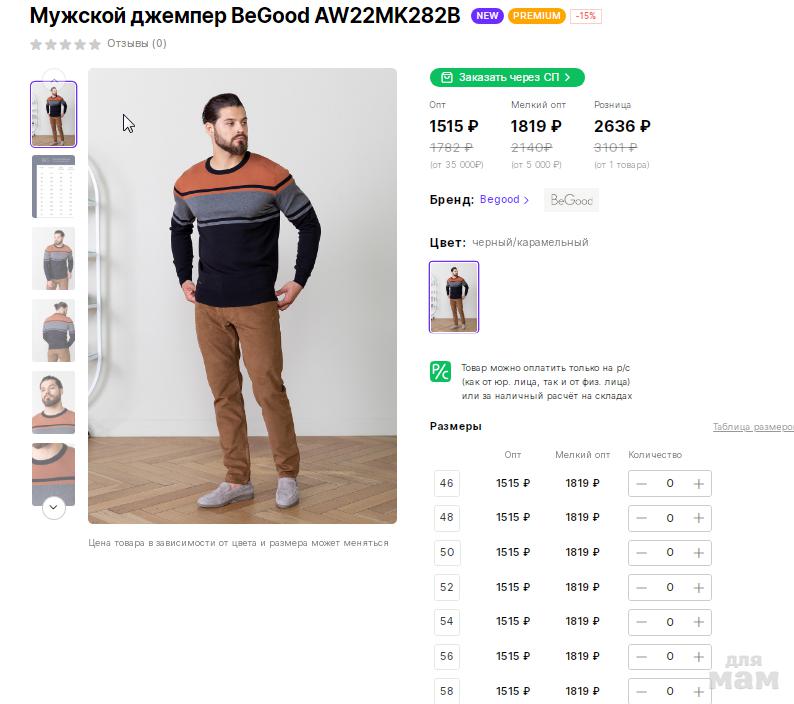This screenshot has height=704, width=794.
Task: Click the BeGood brand logo image
Action: click(x=571, y=200)
